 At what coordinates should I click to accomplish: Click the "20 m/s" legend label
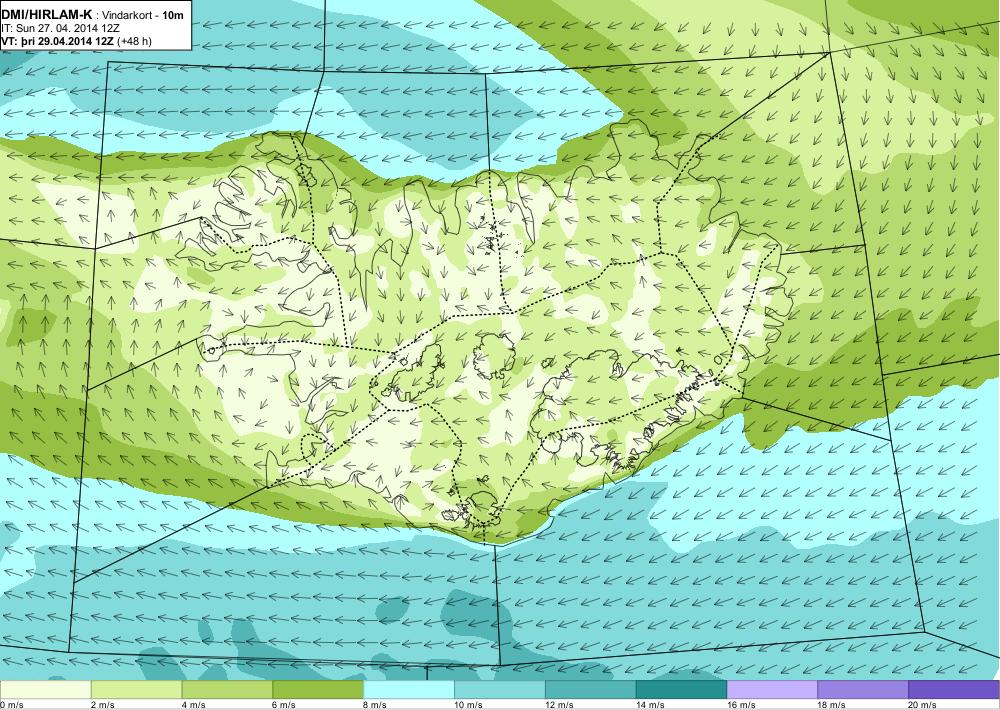(922, 705)
